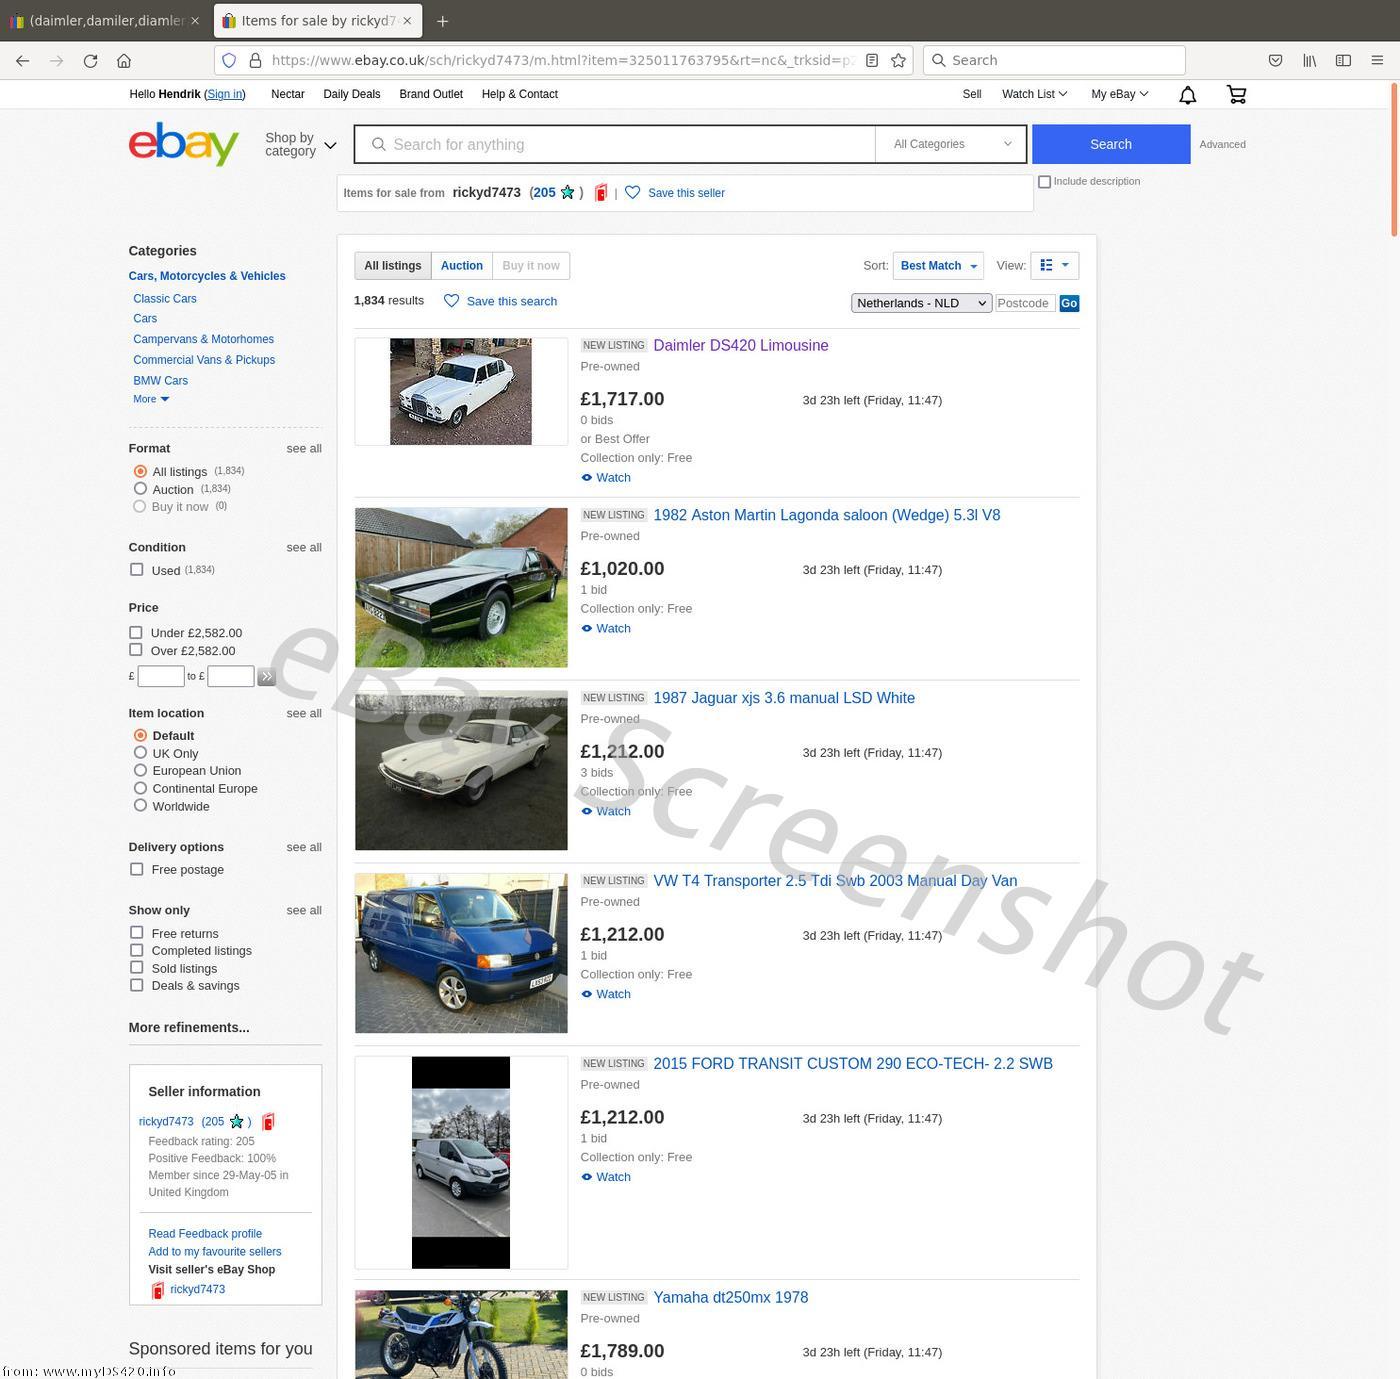Check the Free postage checkbox

(136, 870)
